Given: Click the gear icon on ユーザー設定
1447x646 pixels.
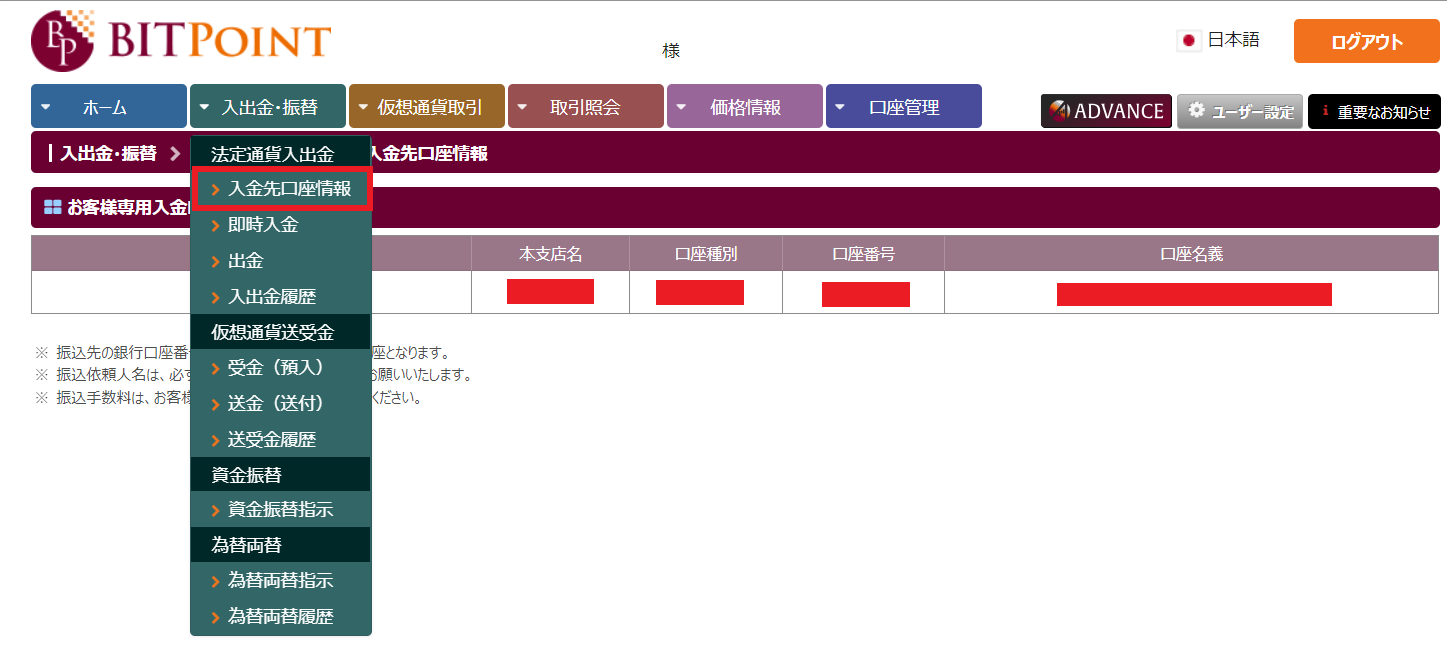Looking at the screenshot, I should pos(1196,110).
